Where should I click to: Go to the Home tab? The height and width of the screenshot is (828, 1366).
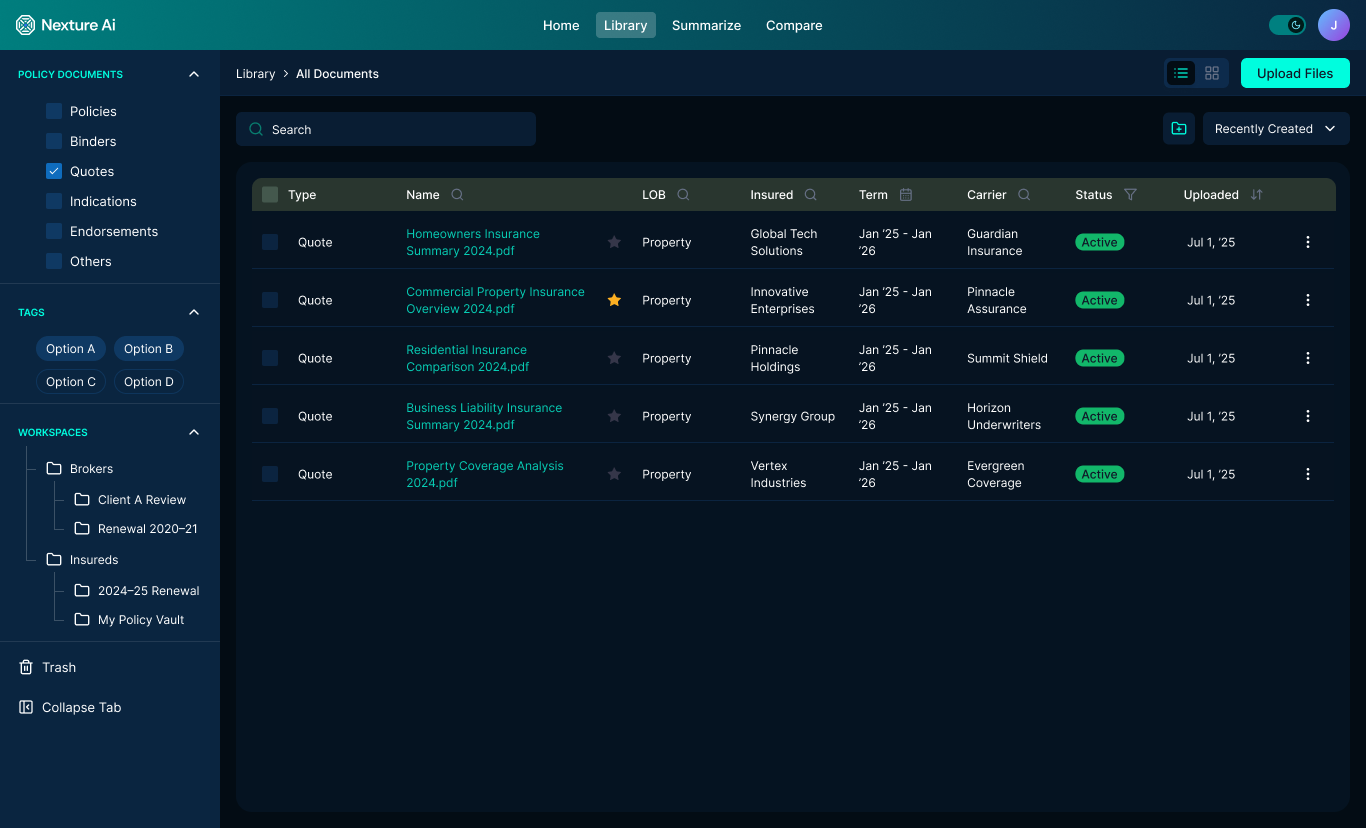(x=561, y=25)
